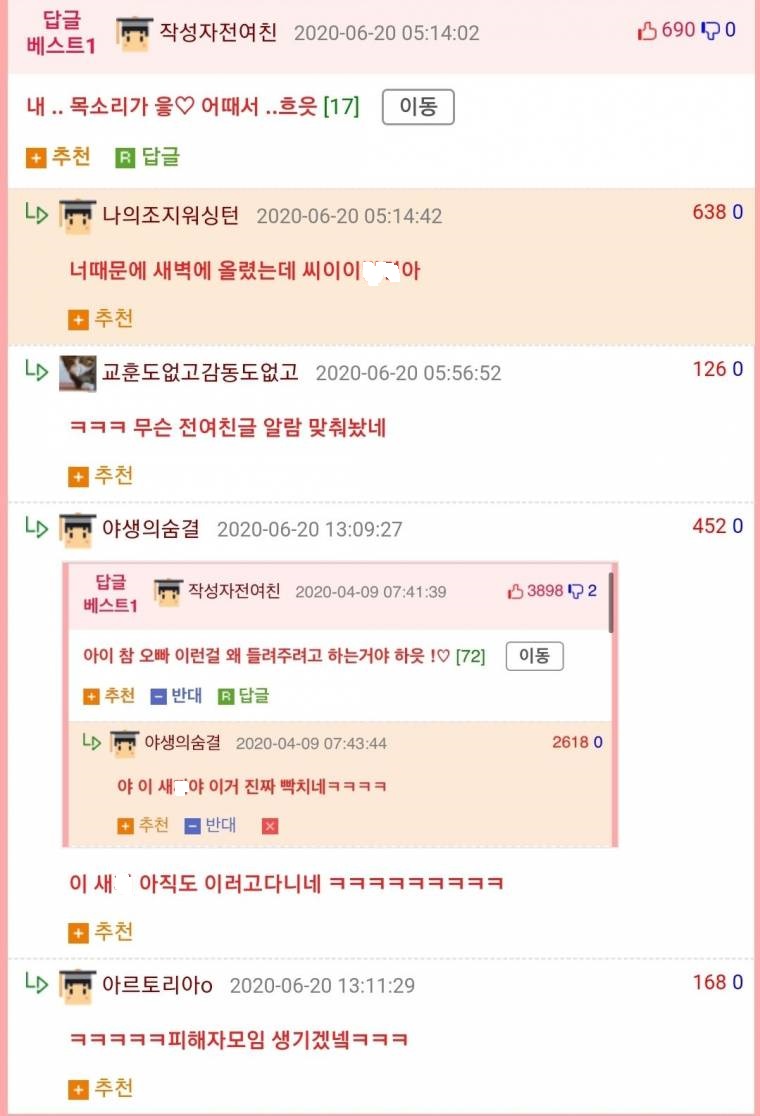Click green R 답글 icon under the top comment

tap(147, 157)
